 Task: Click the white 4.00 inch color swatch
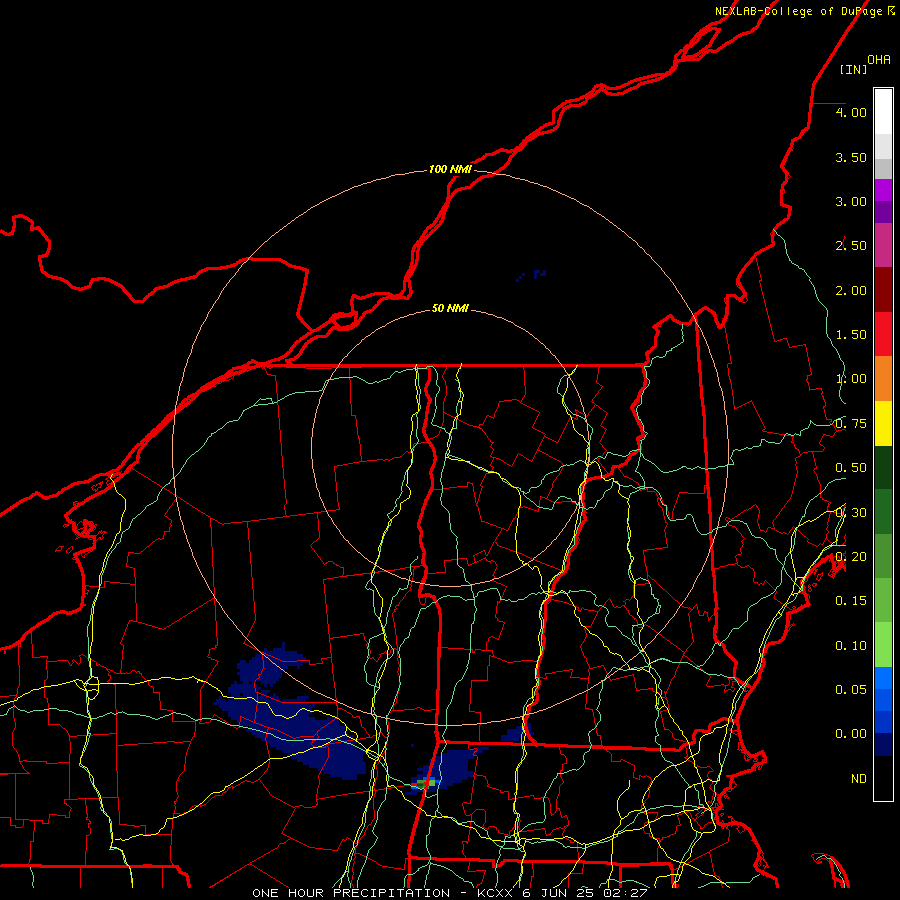(x=883, y=111)
